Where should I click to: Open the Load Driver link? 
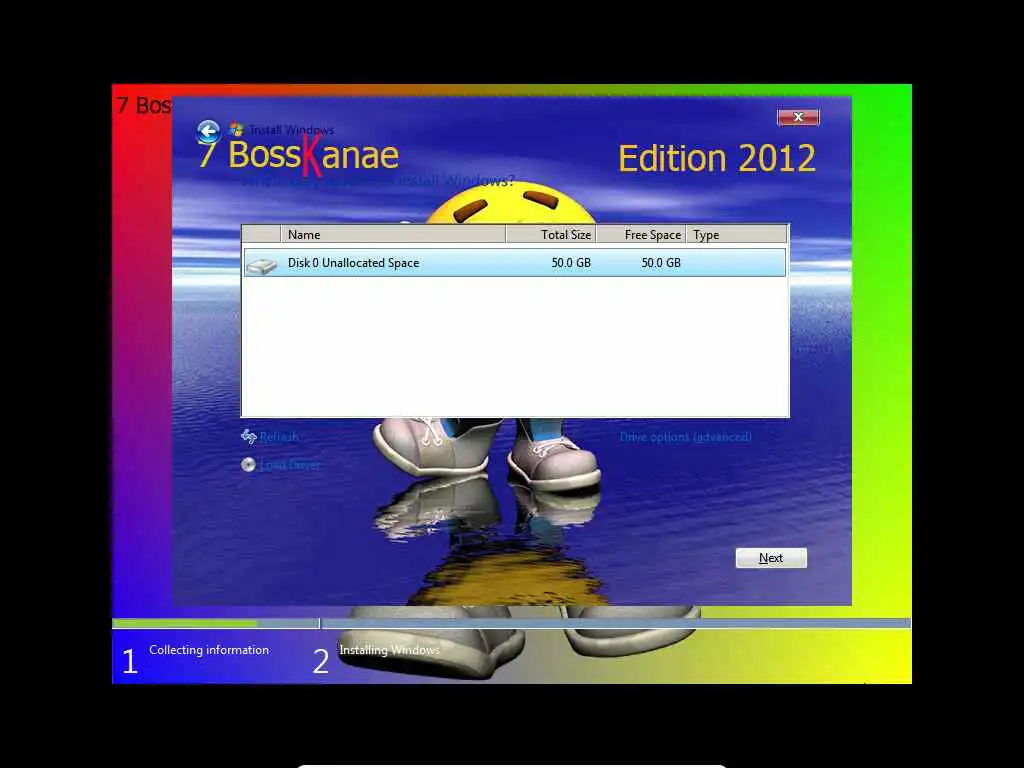(290, 465)
